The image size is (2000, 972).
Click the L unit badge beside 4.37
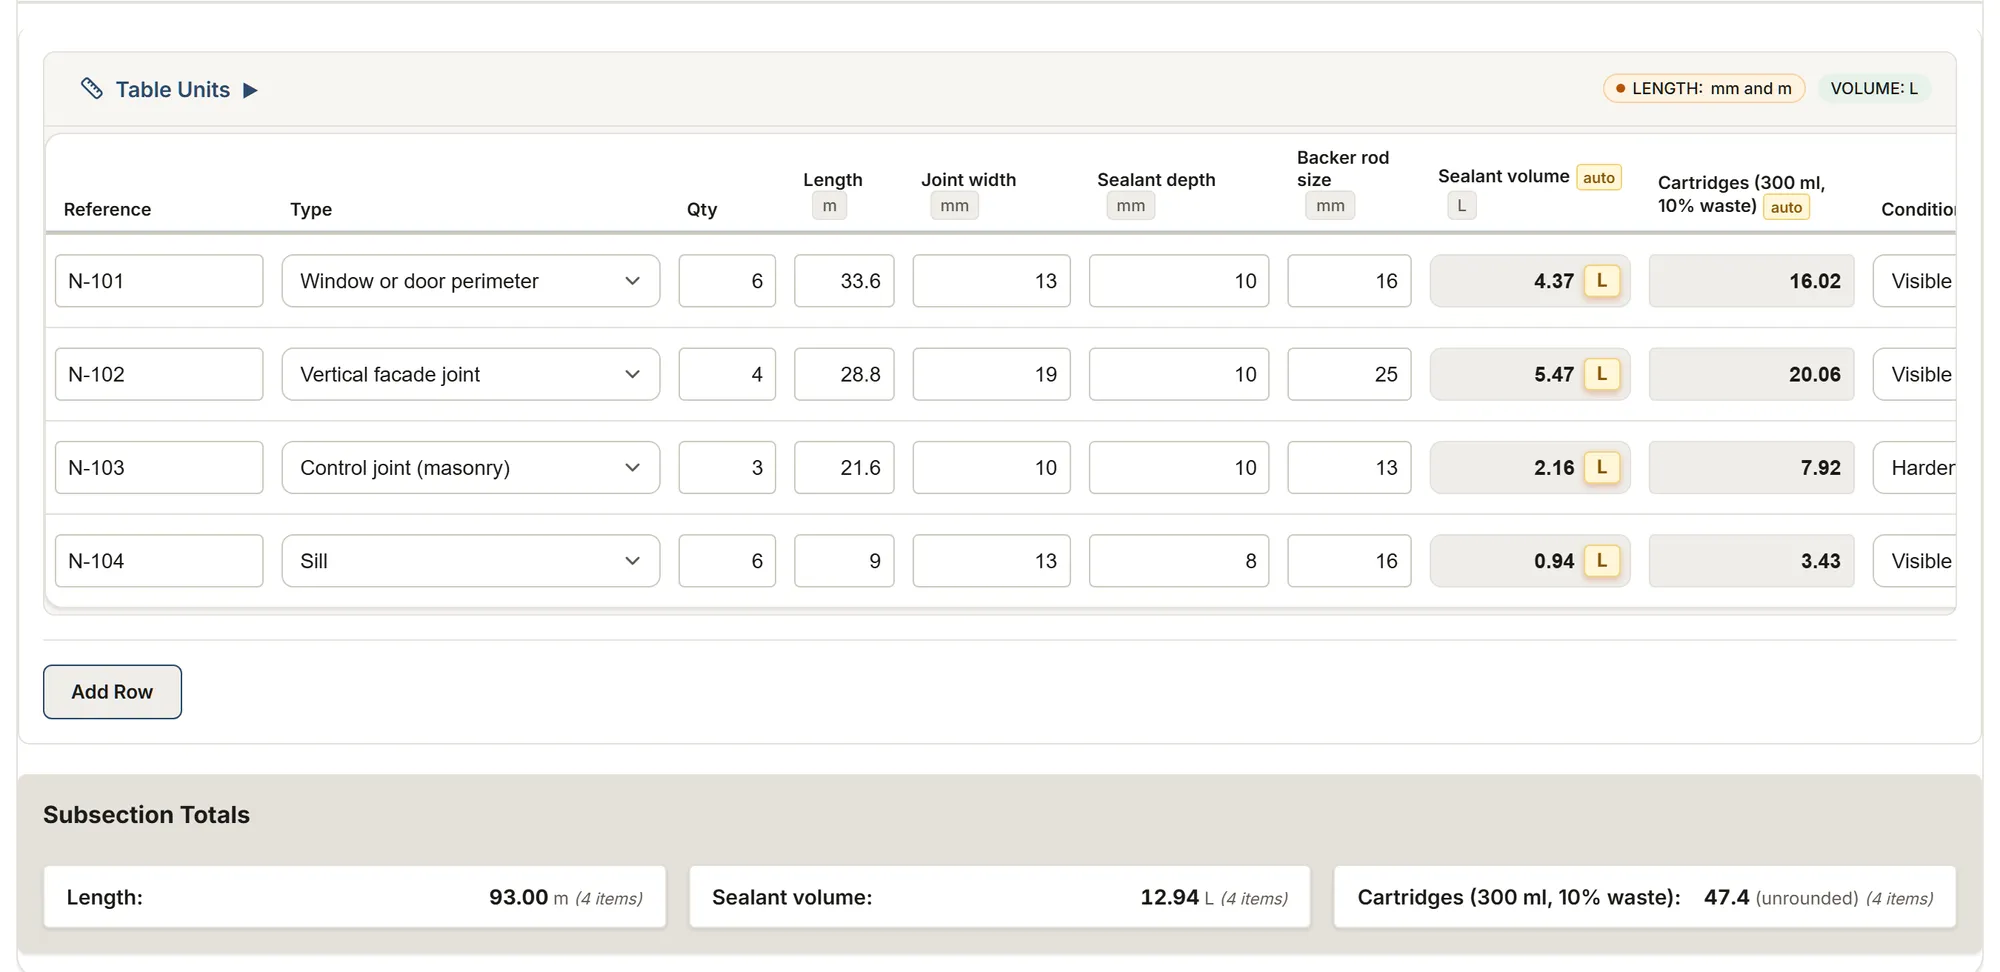point(1602,281)
